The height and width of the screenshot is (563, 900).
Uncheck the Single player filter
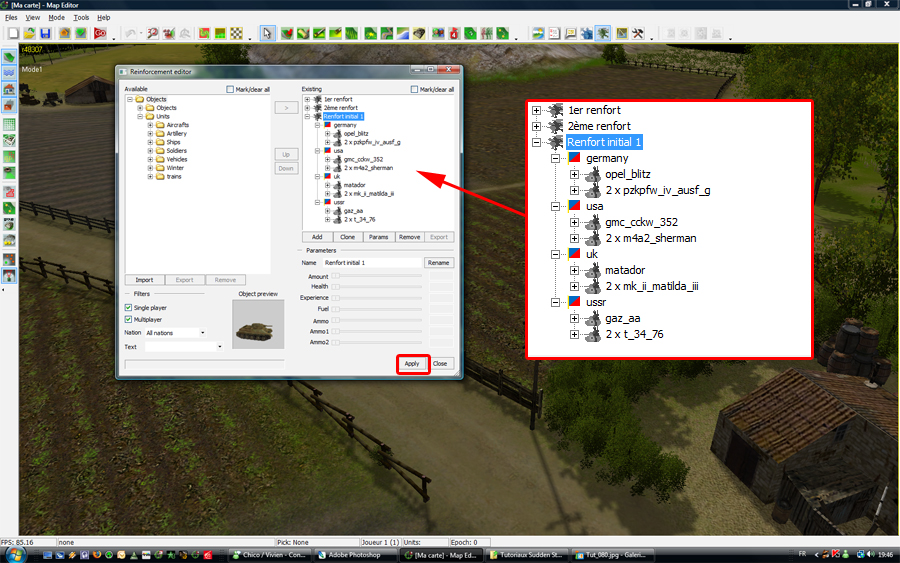click(x=128, y=308)
